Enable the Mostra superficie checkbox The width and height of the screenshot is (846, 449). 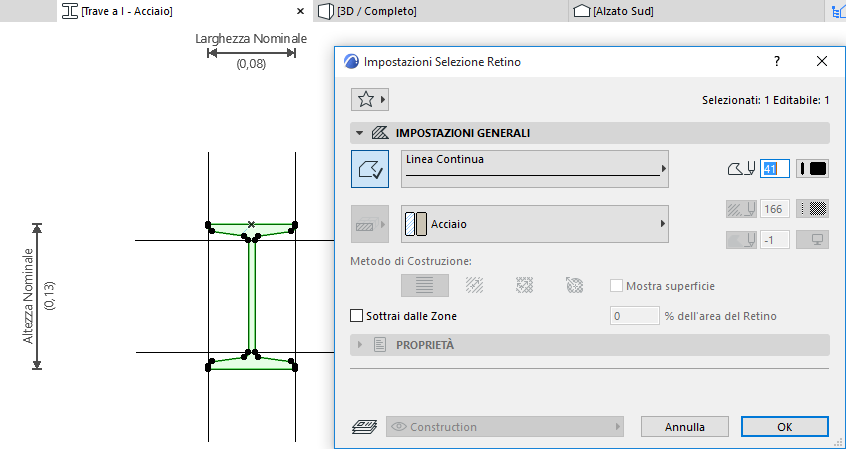pyautogui.click(x=616, y=286)
